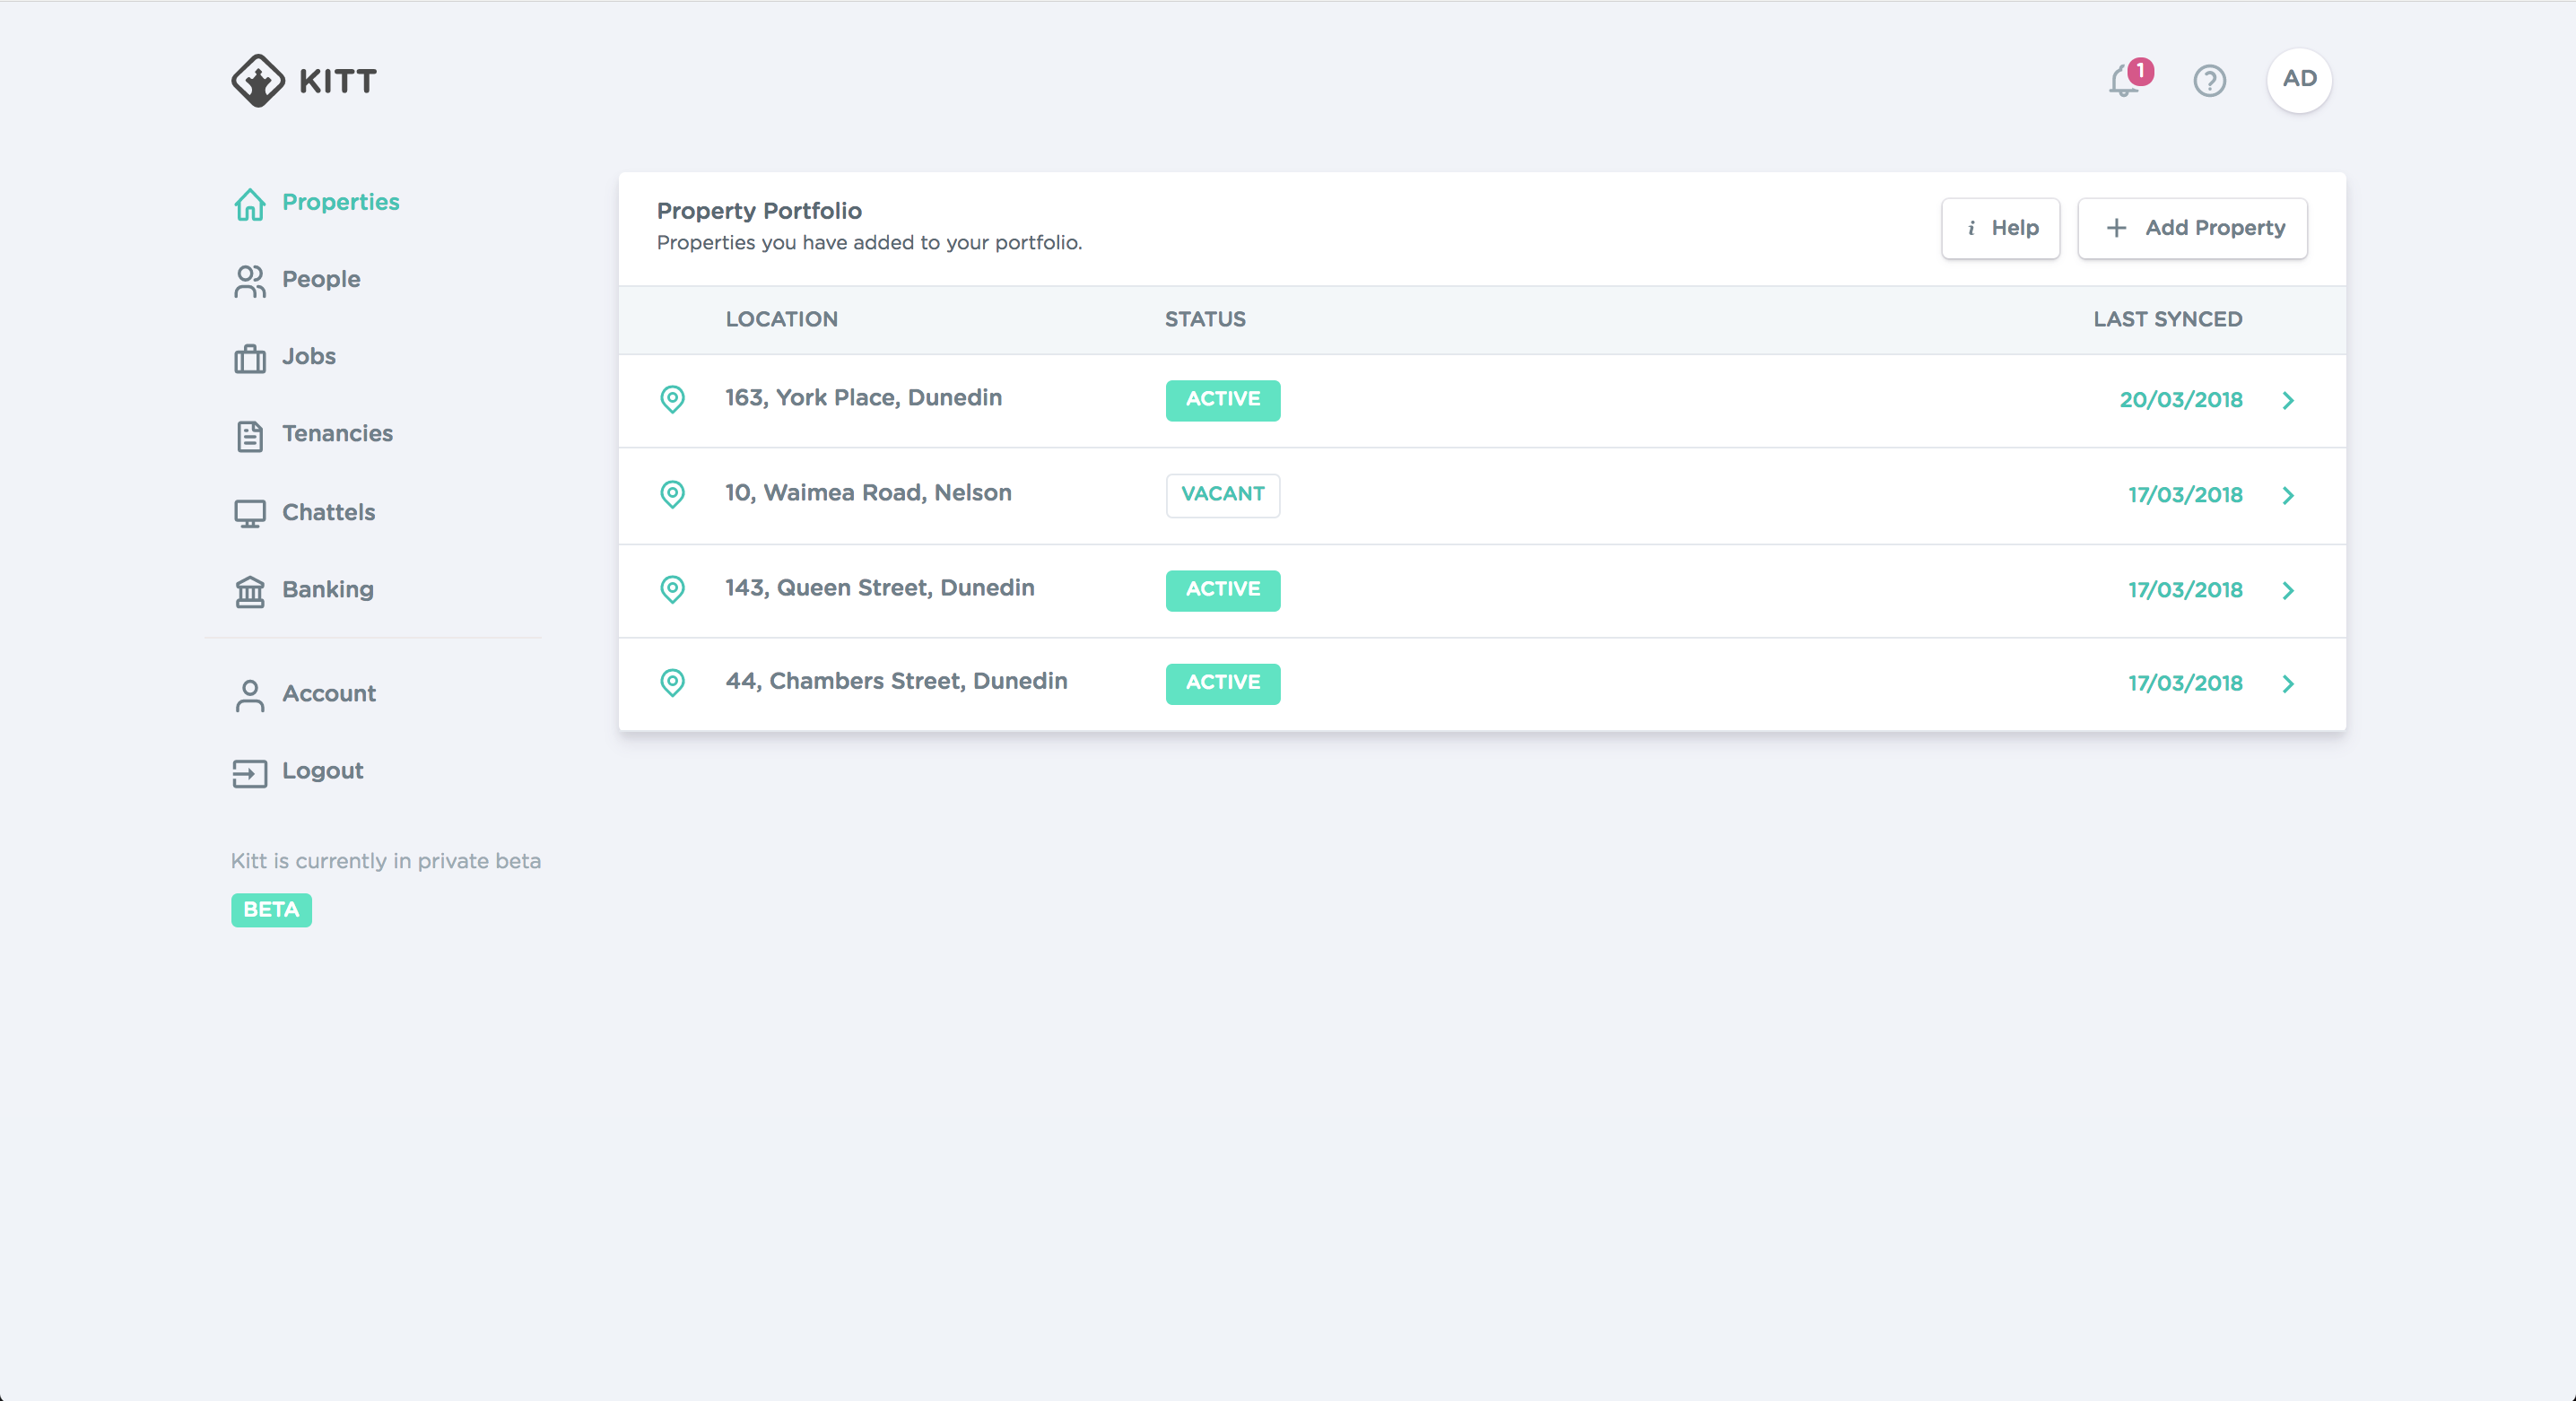Screen dimensions: 2576x1401
Task: Click the VACANT status badge
Action: coord(1222,495)
